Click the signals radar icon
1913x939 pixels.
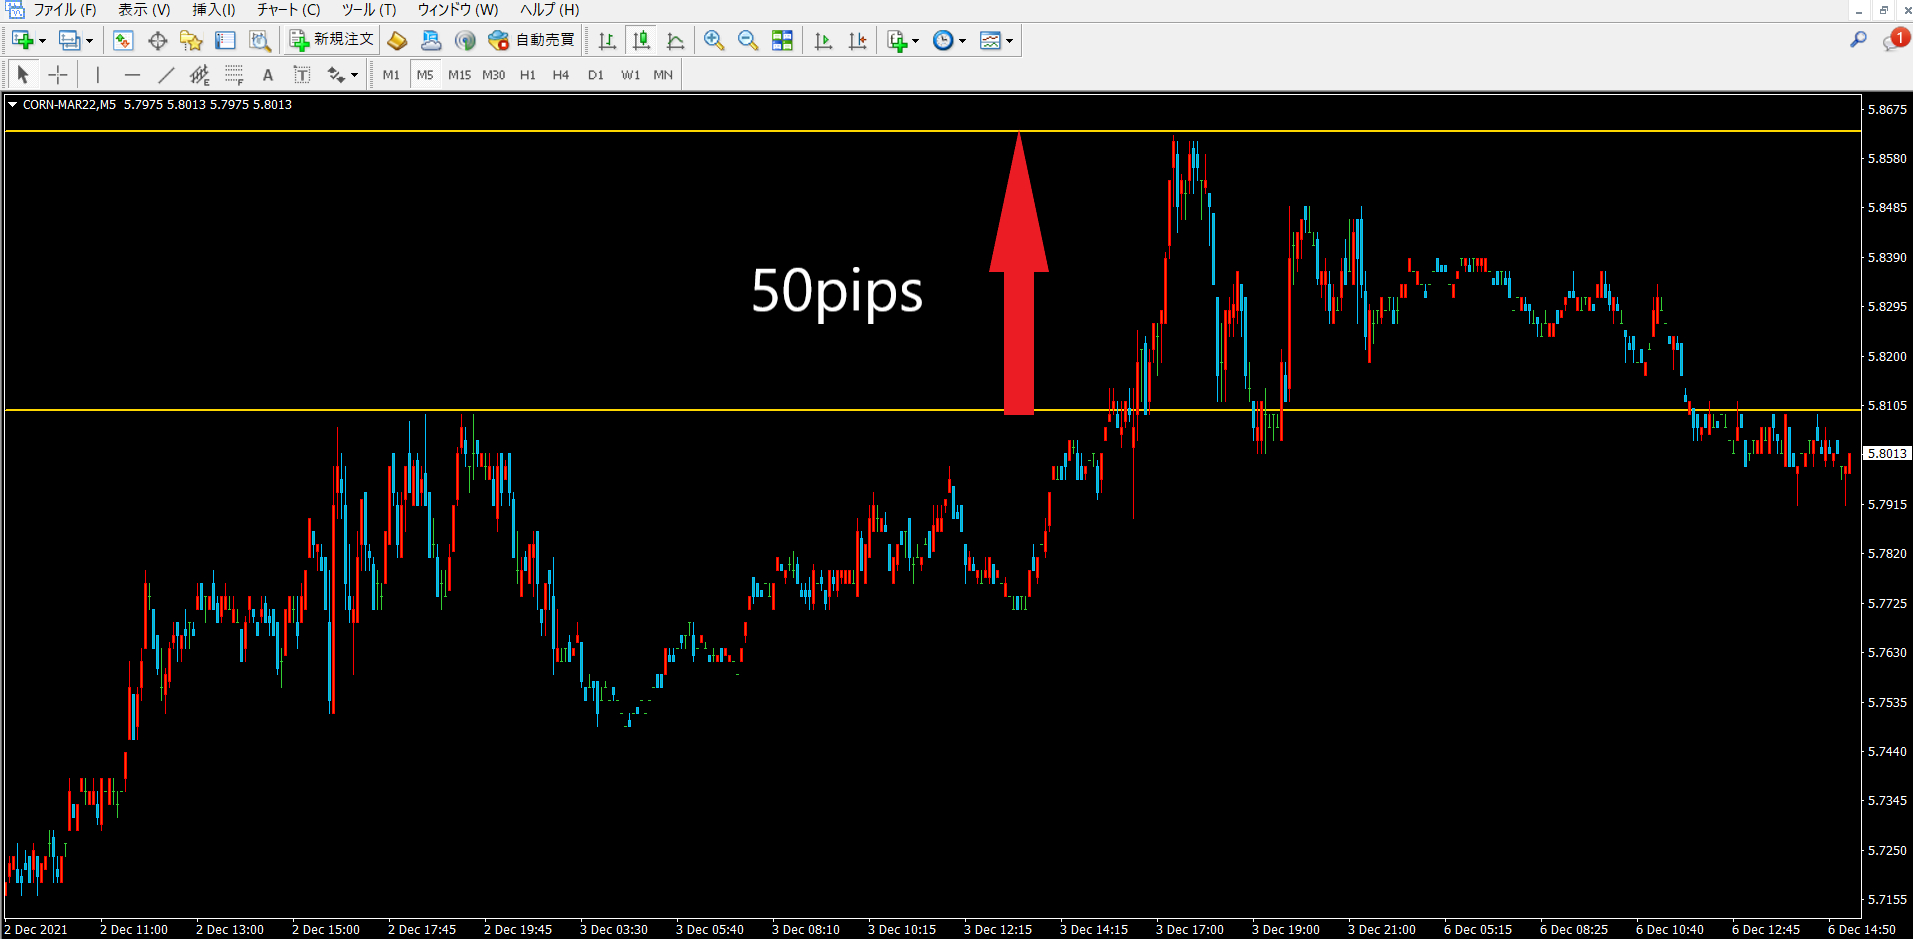tap(465, 40)
